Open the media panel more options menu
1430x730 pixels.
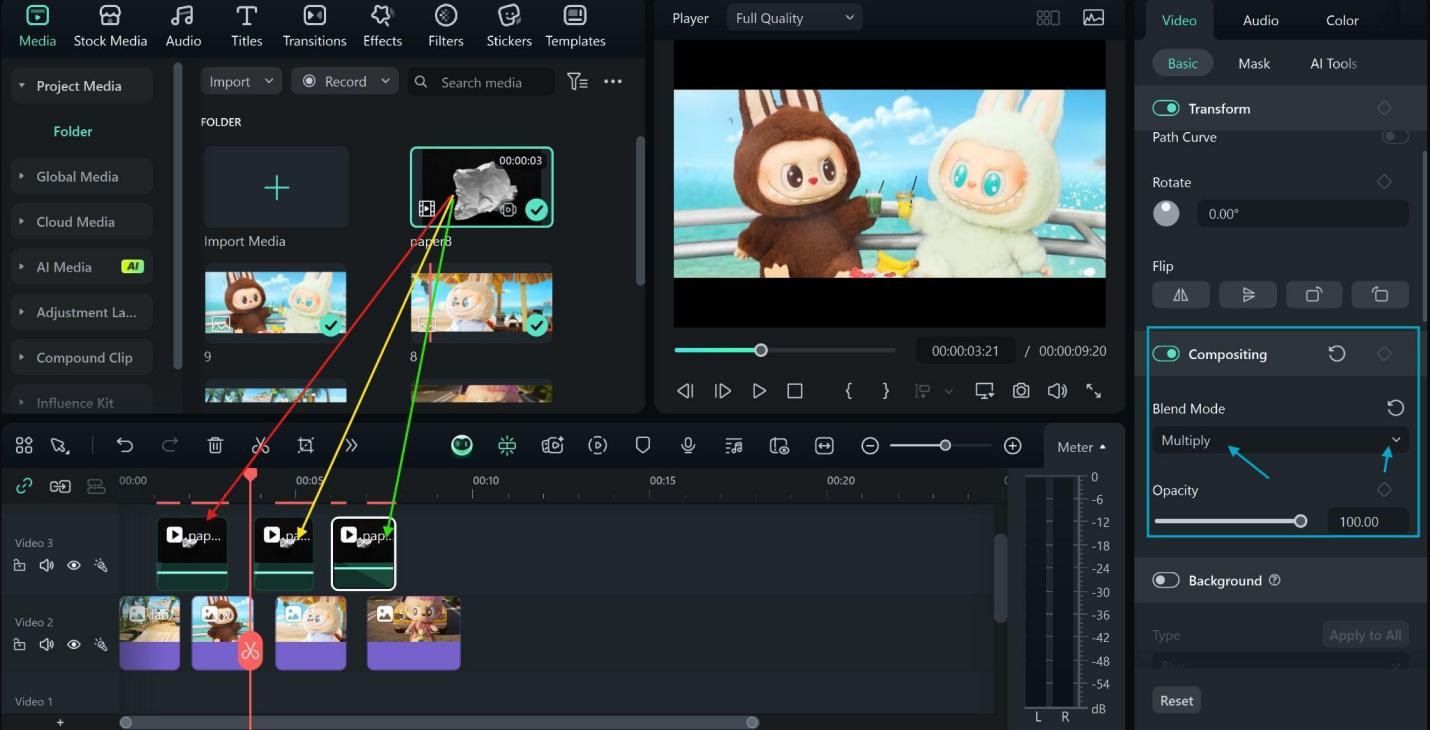pyautogui.click(x=613, y=82)
